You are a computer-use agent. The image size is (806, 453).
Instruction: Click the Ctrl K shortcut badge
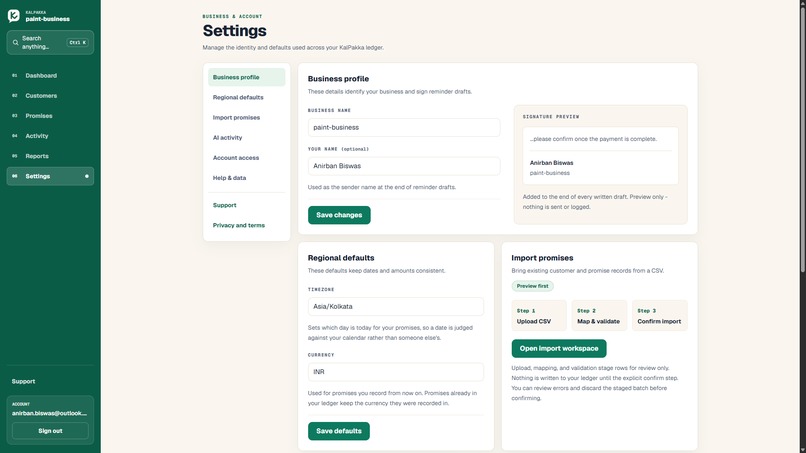pyautogui.click(x=78, y=43)
